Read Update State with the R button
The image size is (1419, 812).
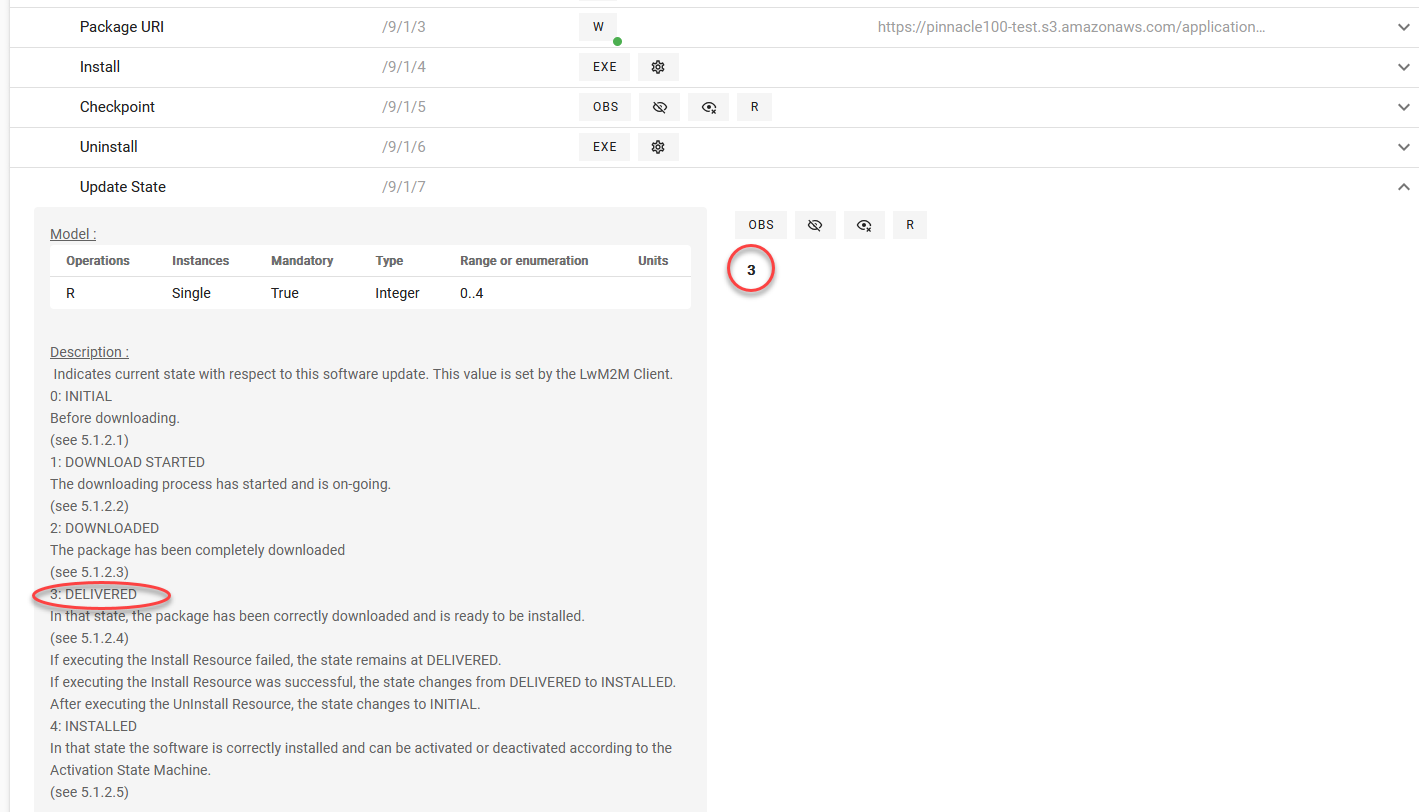tap(910, 225)
